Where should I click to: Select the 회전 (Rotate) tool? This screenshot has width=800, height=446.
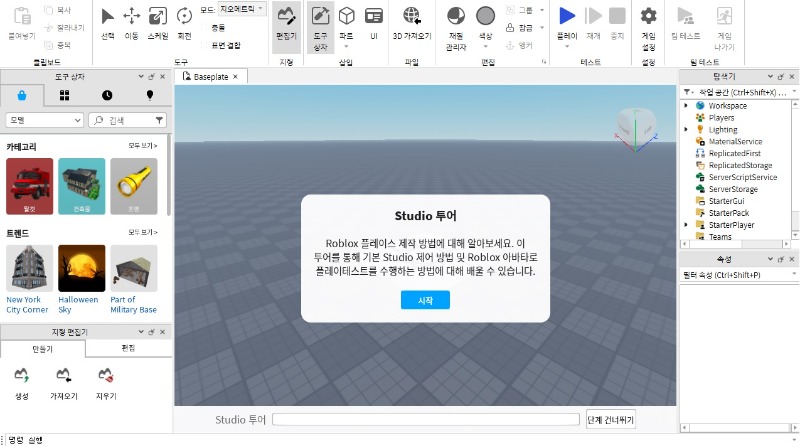pyautogui.click(x=184, y=23)
